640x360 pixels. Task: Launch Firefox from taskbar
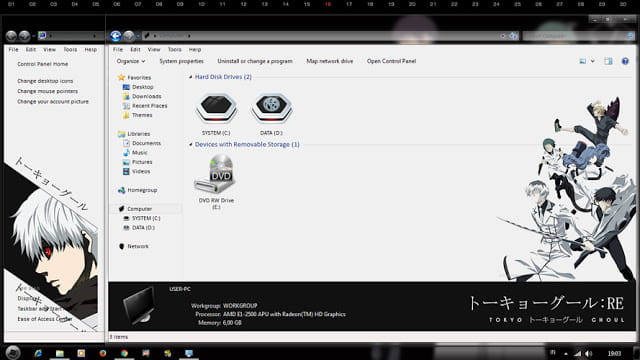[102, 353]
